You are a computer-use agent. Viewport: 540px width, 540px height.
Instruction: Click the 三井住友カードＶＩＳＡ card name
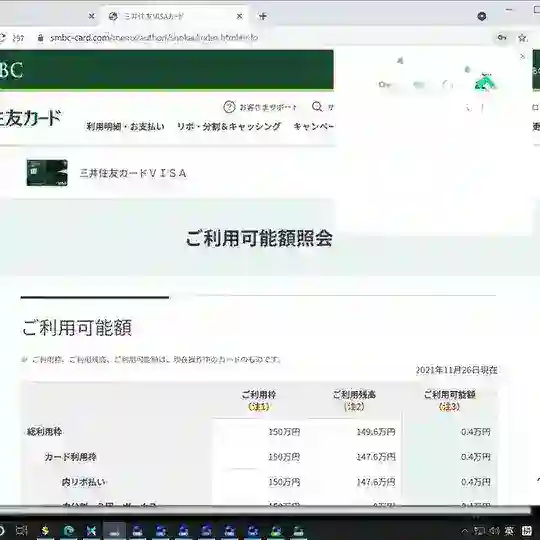pos(133,173)
